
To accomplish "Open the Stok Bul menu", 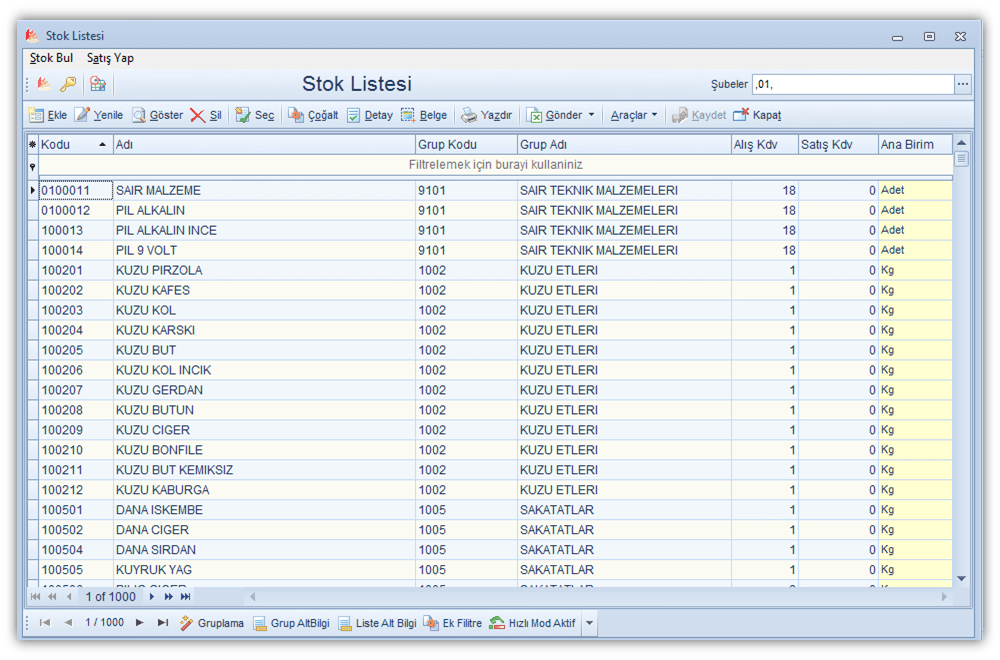I will (51, 58).
